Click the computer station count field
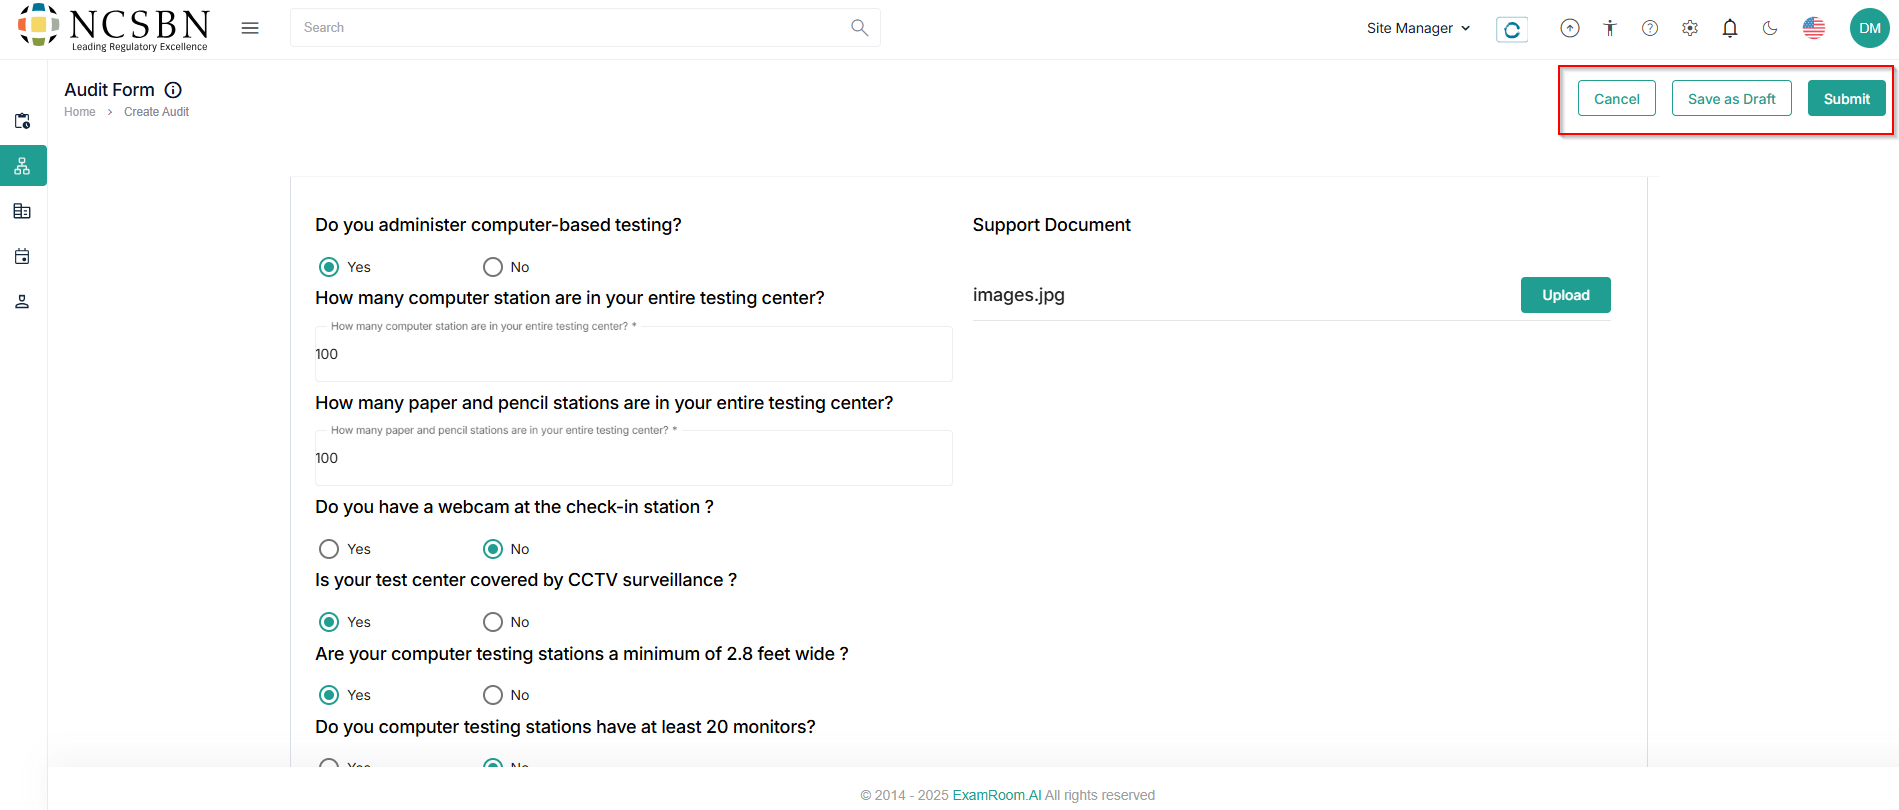The height and width of the screenshot is (810, 1899). (633, 354)
